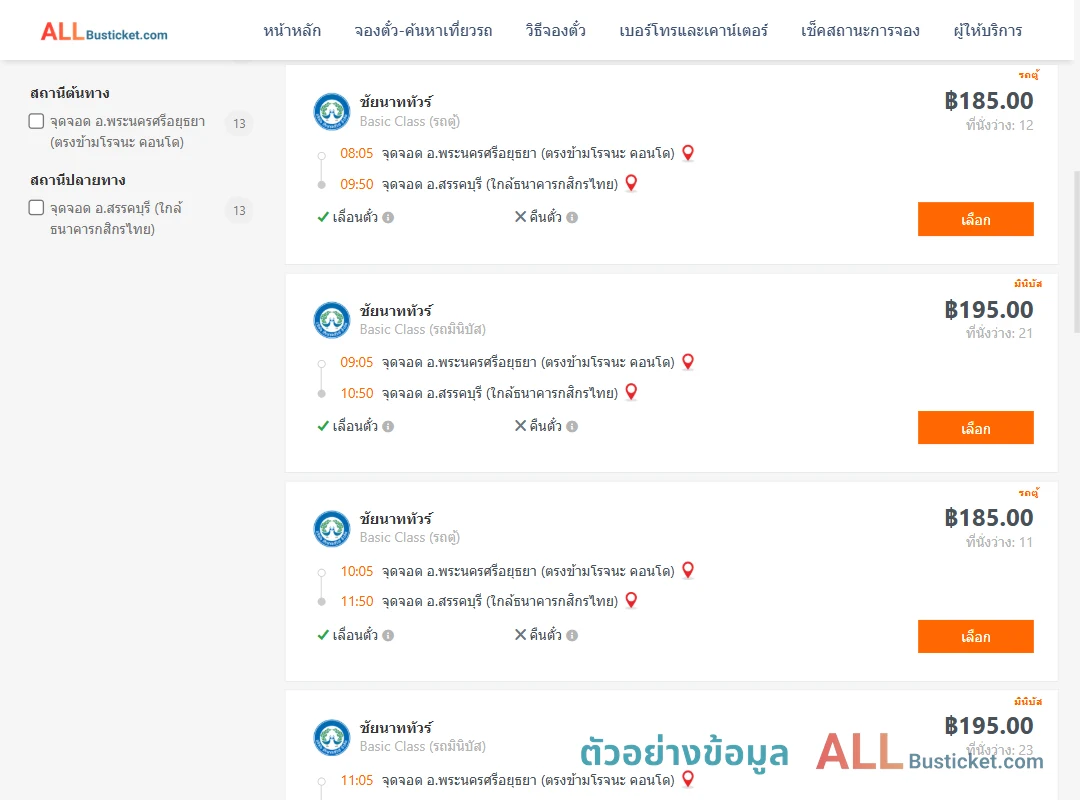
Task: Check destination station จุดจอด อ.สรรคบุรี filter
Action: [37, 208]
